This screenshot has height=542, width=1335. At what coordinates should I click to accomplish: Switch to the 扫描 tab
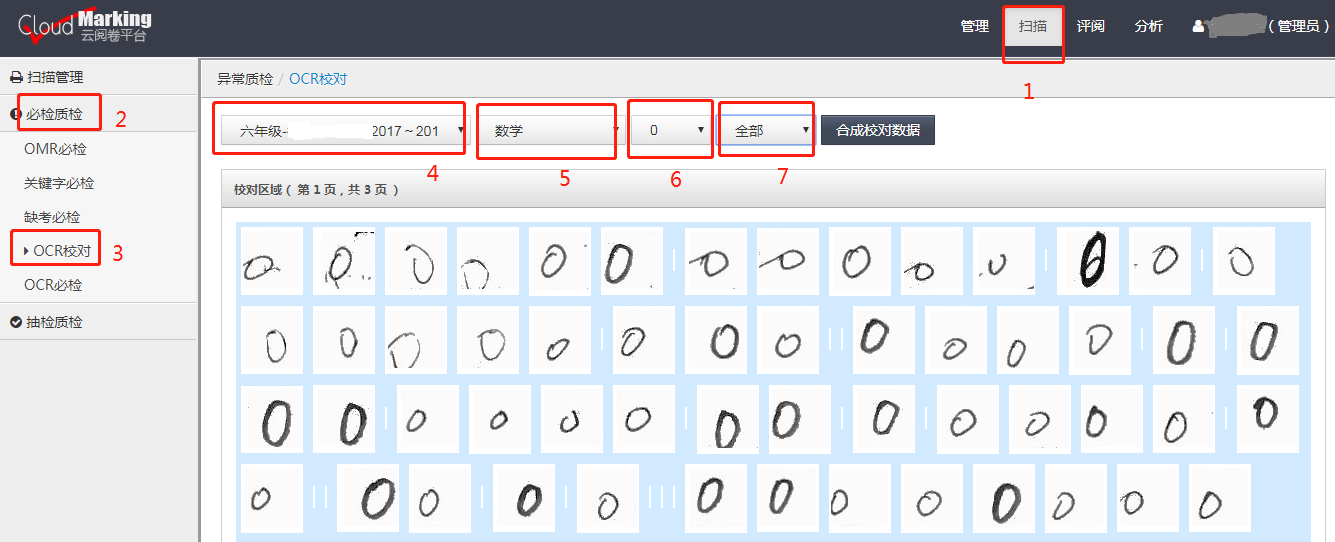tap(1033, 27)
